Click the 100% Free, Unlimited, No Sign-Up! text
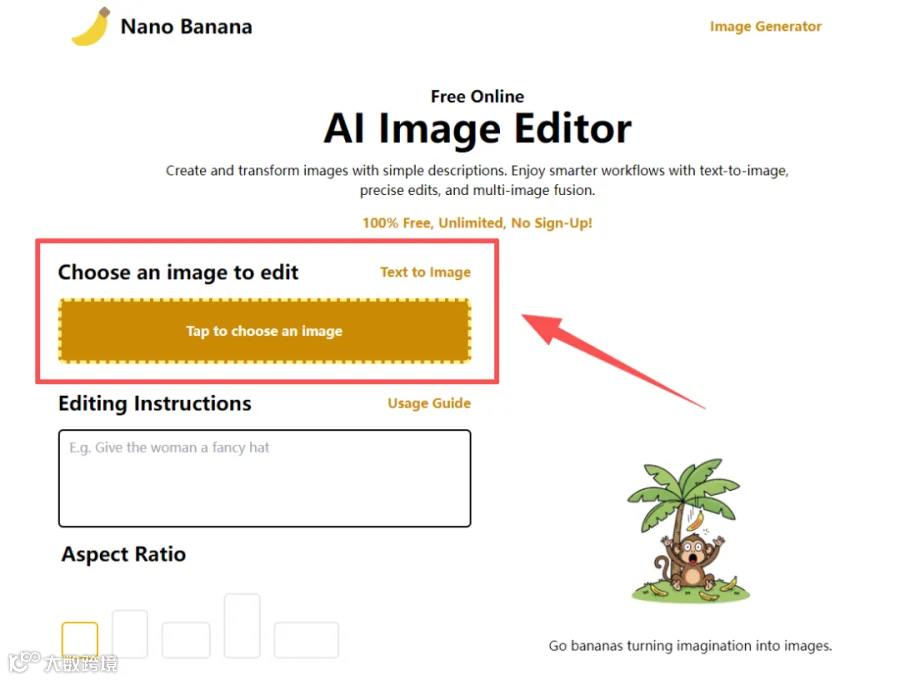 click(x=477, y=223)
